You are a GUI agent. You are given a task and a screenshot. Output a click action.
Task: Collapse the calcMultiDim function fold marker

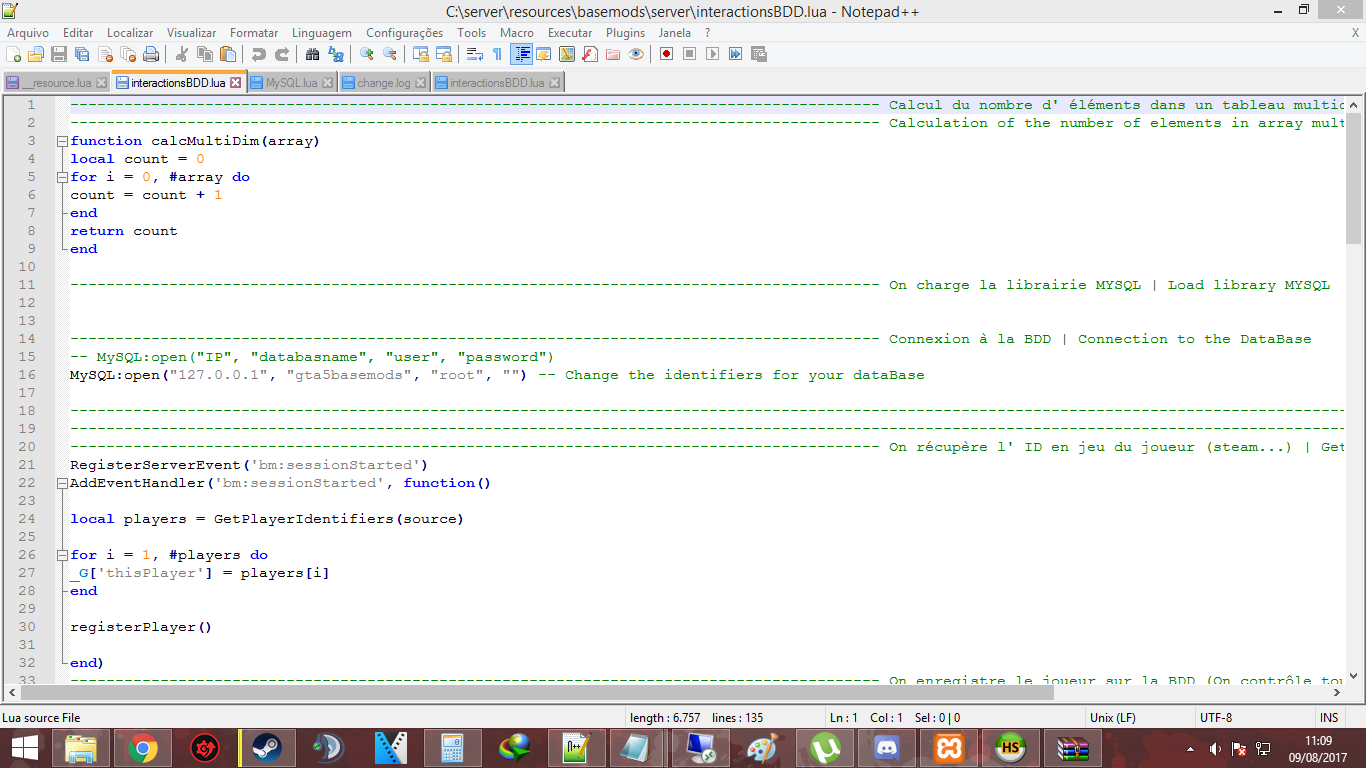(x=61, y=141)
